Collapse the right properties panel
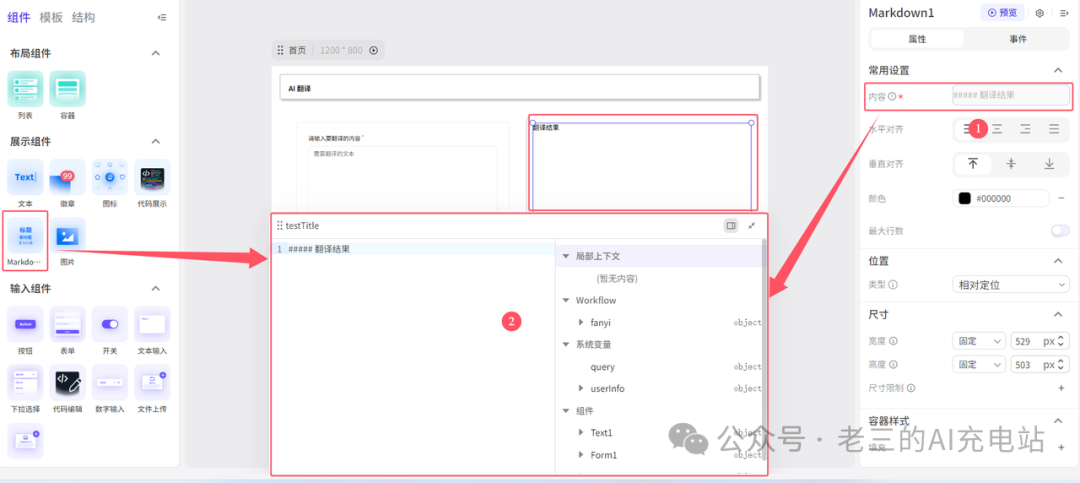 tap(1063, 13)
